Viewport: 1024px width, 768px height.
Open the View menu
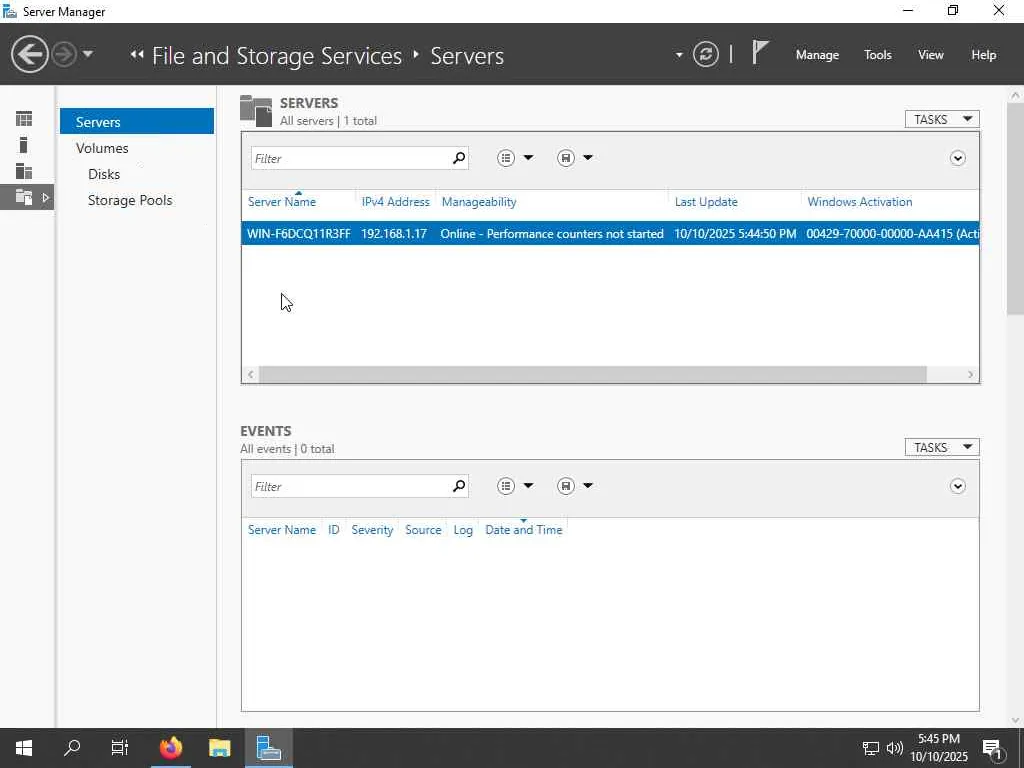click(x=930, y=55)
